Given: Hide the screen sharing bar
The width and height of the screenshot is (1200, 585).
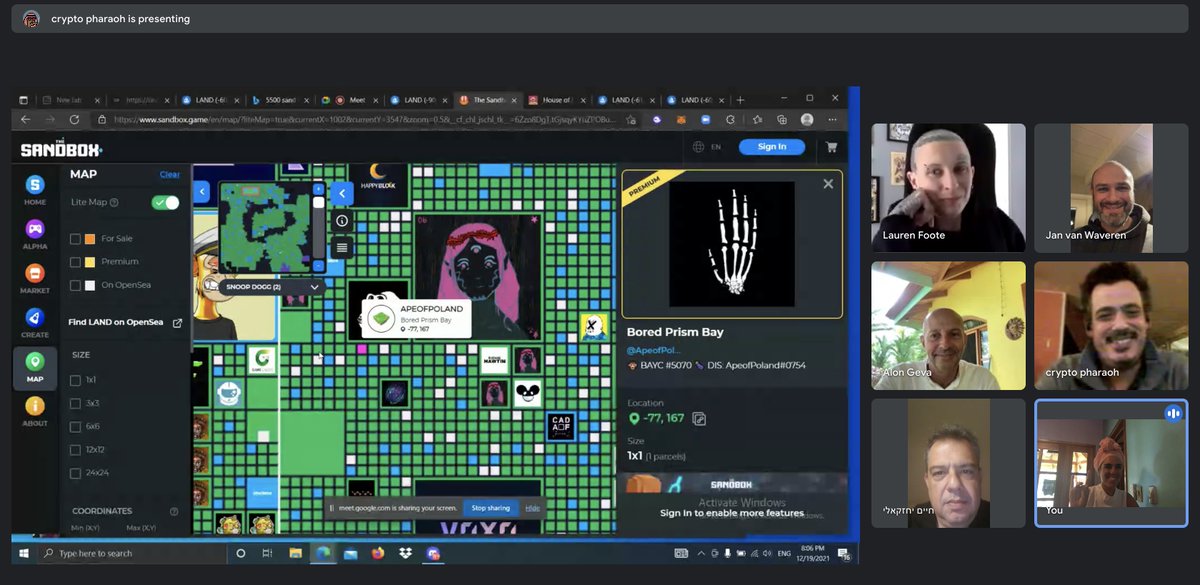Looking at the screenshot, I should click(x=533, y=508).
